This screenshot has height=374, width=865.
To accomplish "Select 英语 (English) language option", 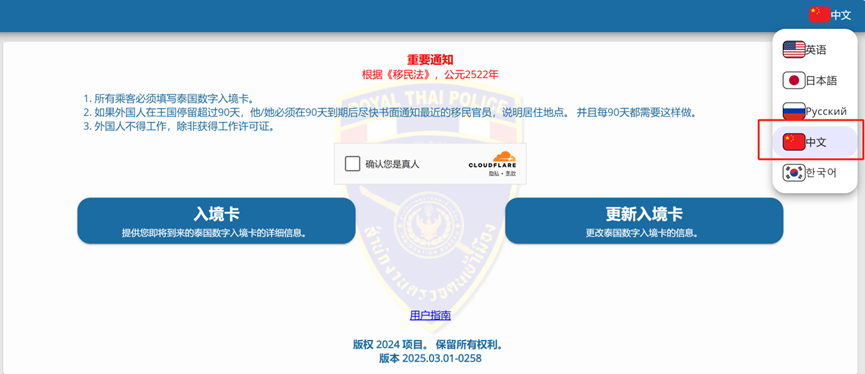I will (815, 50).
